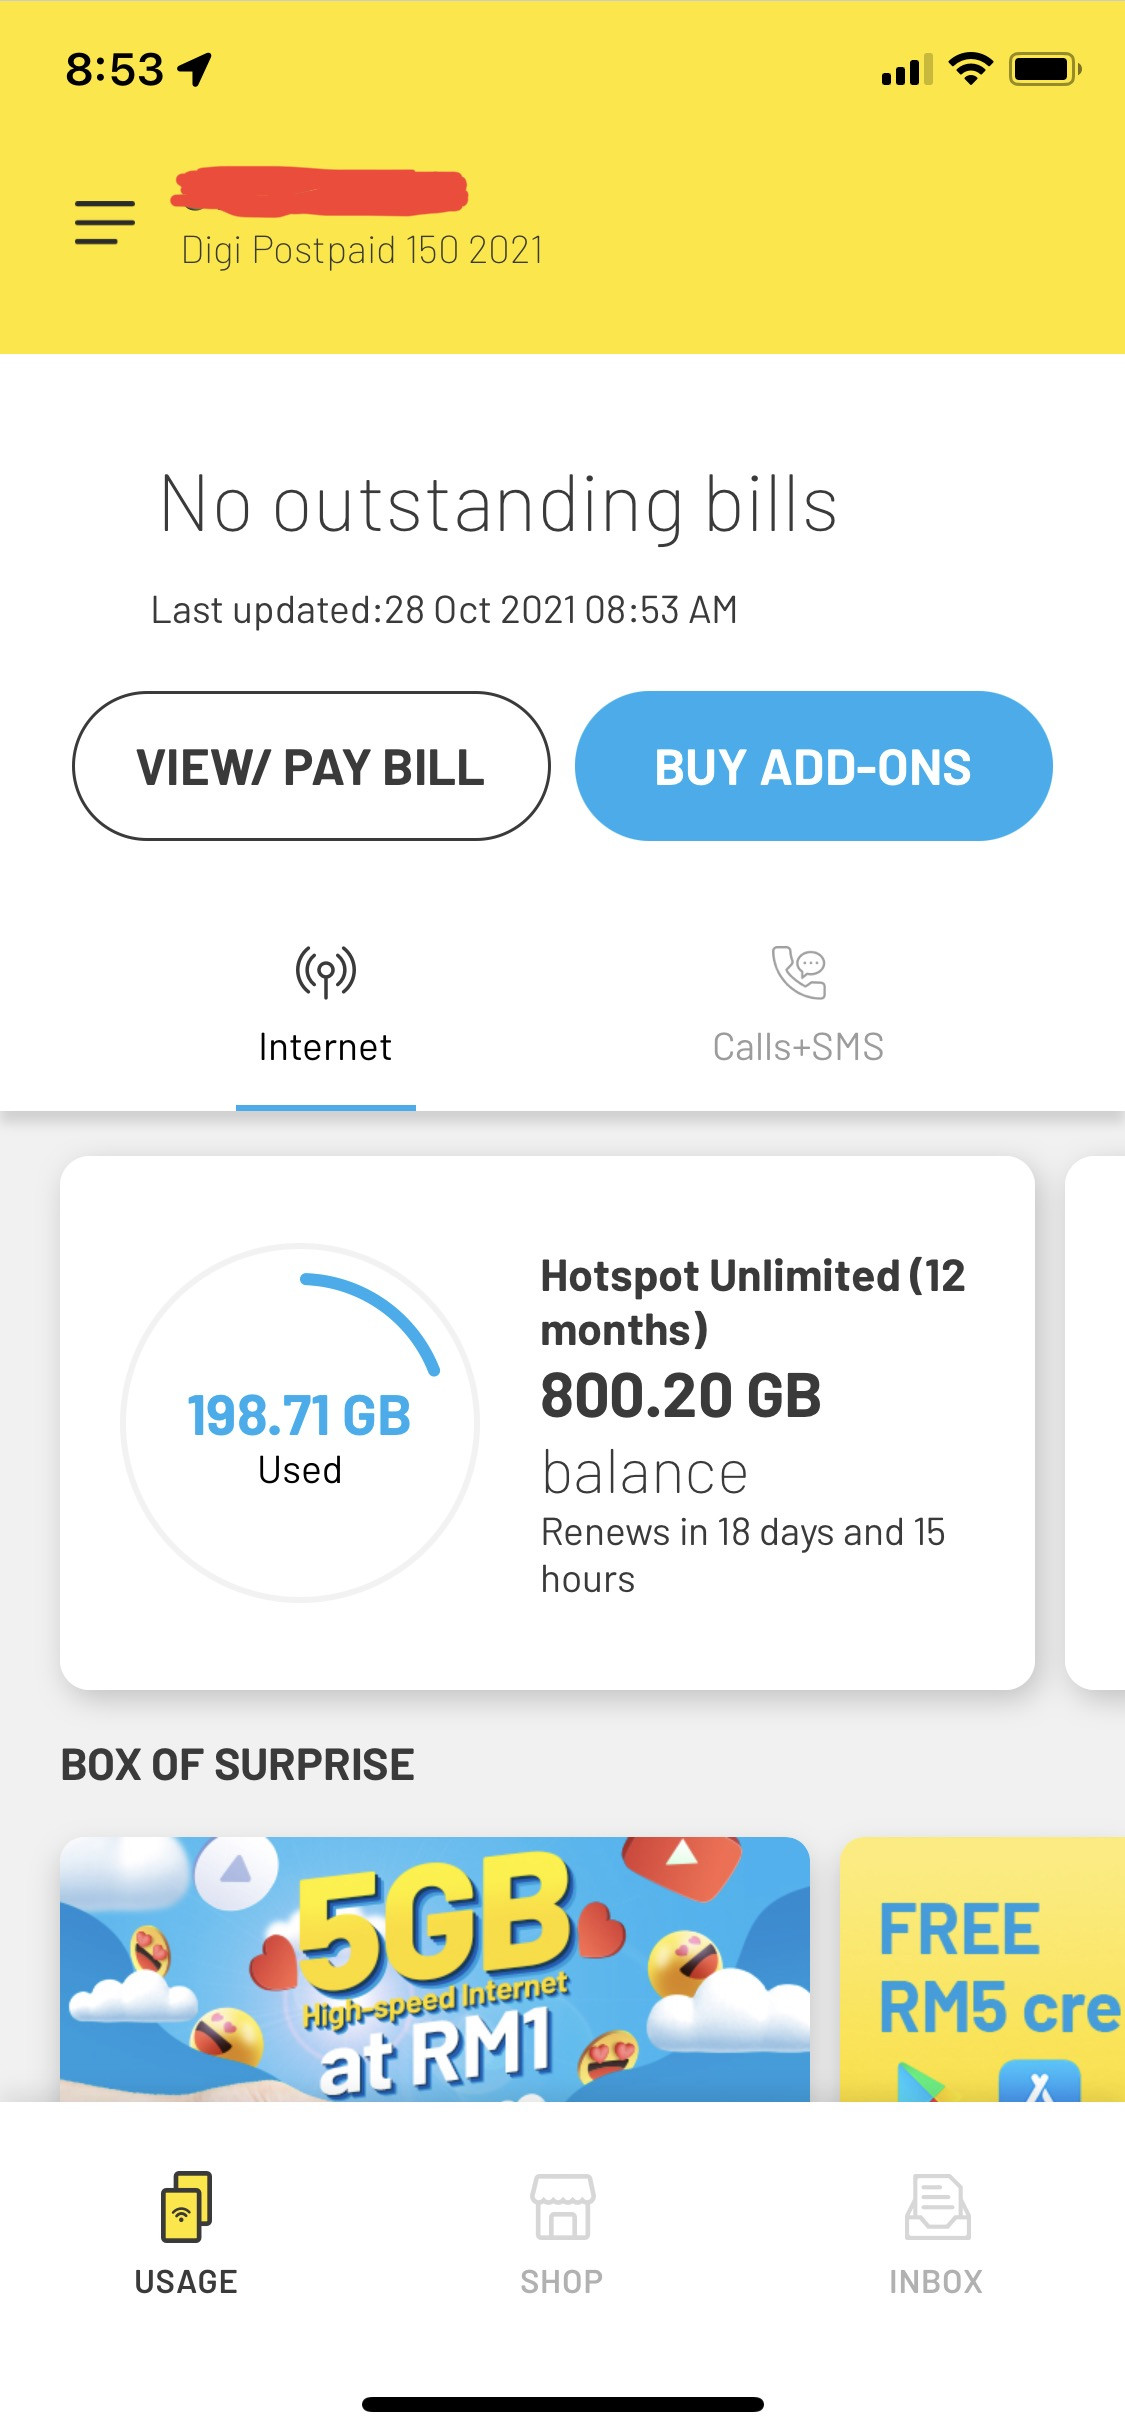
Task: Open the 5GB at RM1 promo banner
Action: 435,1968
